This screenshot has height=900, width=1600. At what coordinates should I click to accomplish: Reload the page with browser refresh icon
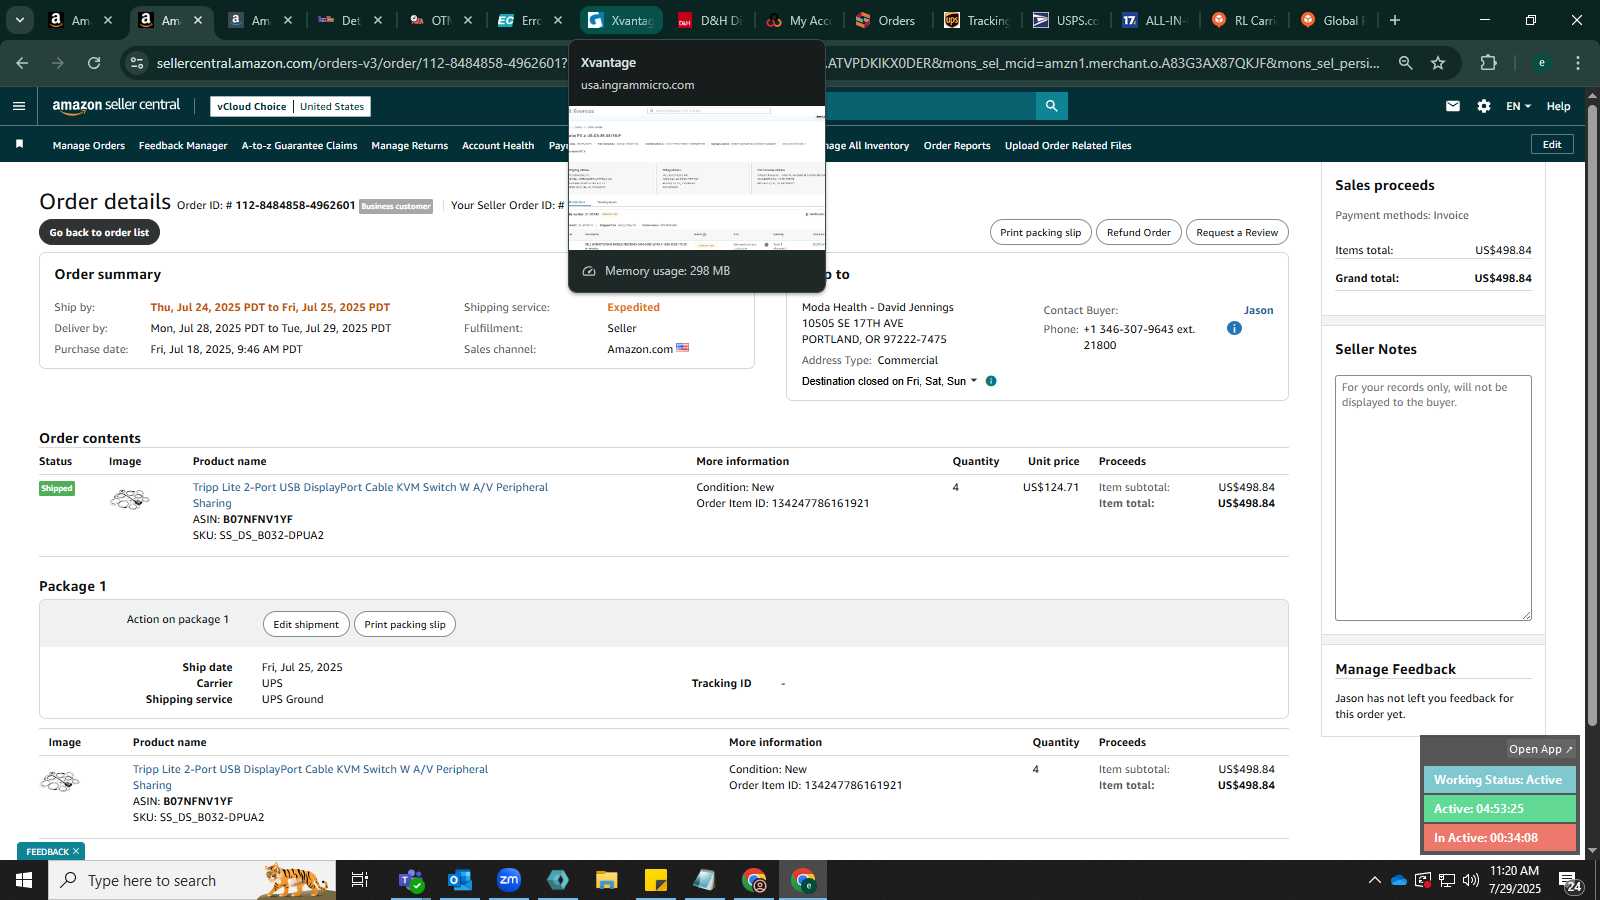94,63
